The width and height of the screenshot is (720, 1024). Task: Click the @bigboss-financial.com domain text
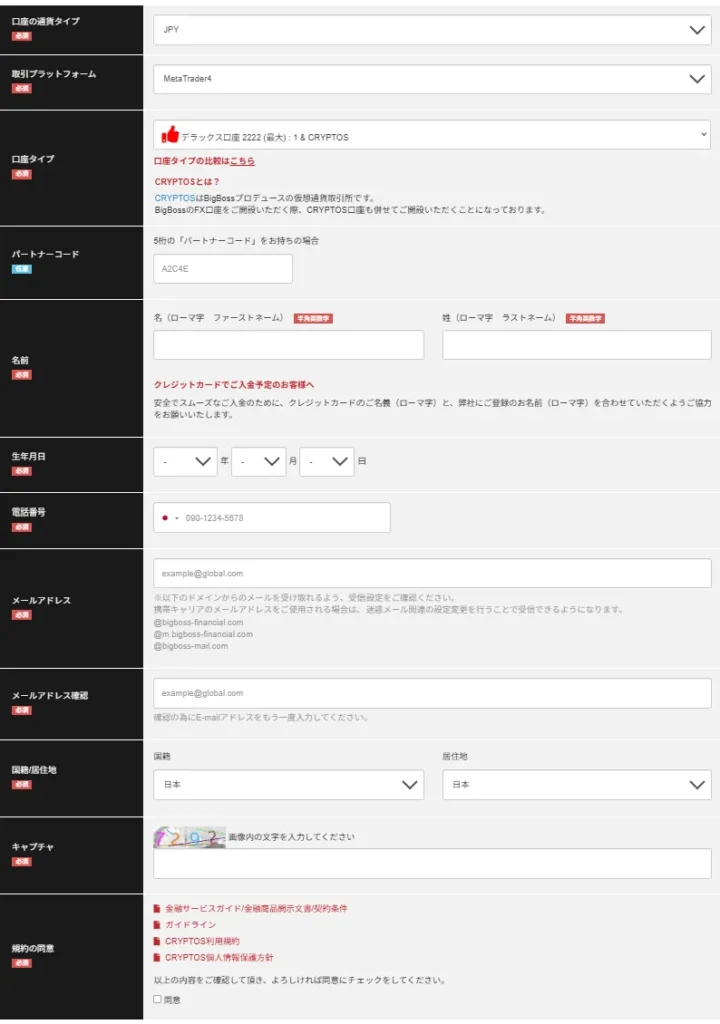click(199, 622)
